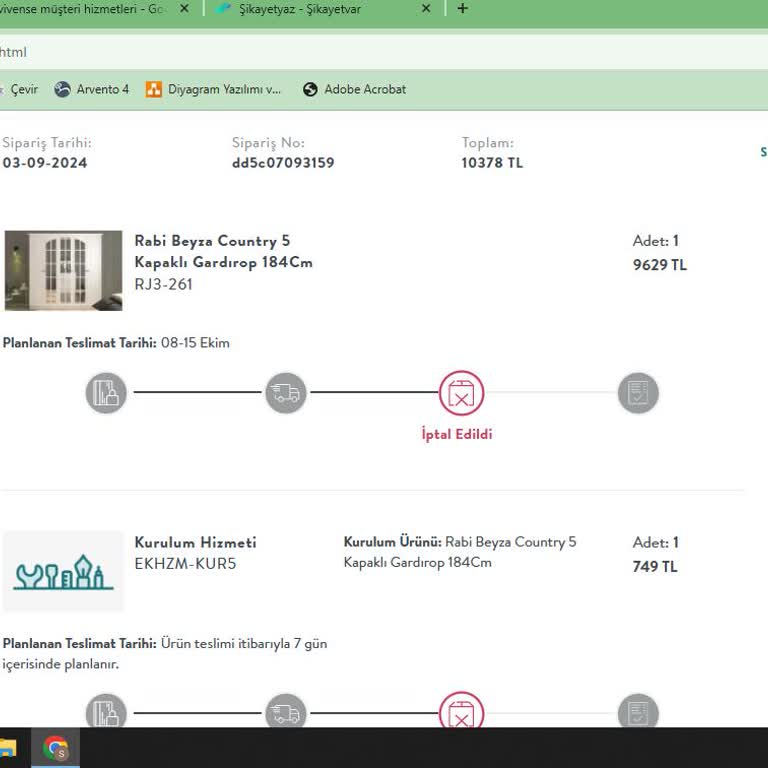
Task: Open File Explorer from the taskbar
Action: [x=8, y=748]
